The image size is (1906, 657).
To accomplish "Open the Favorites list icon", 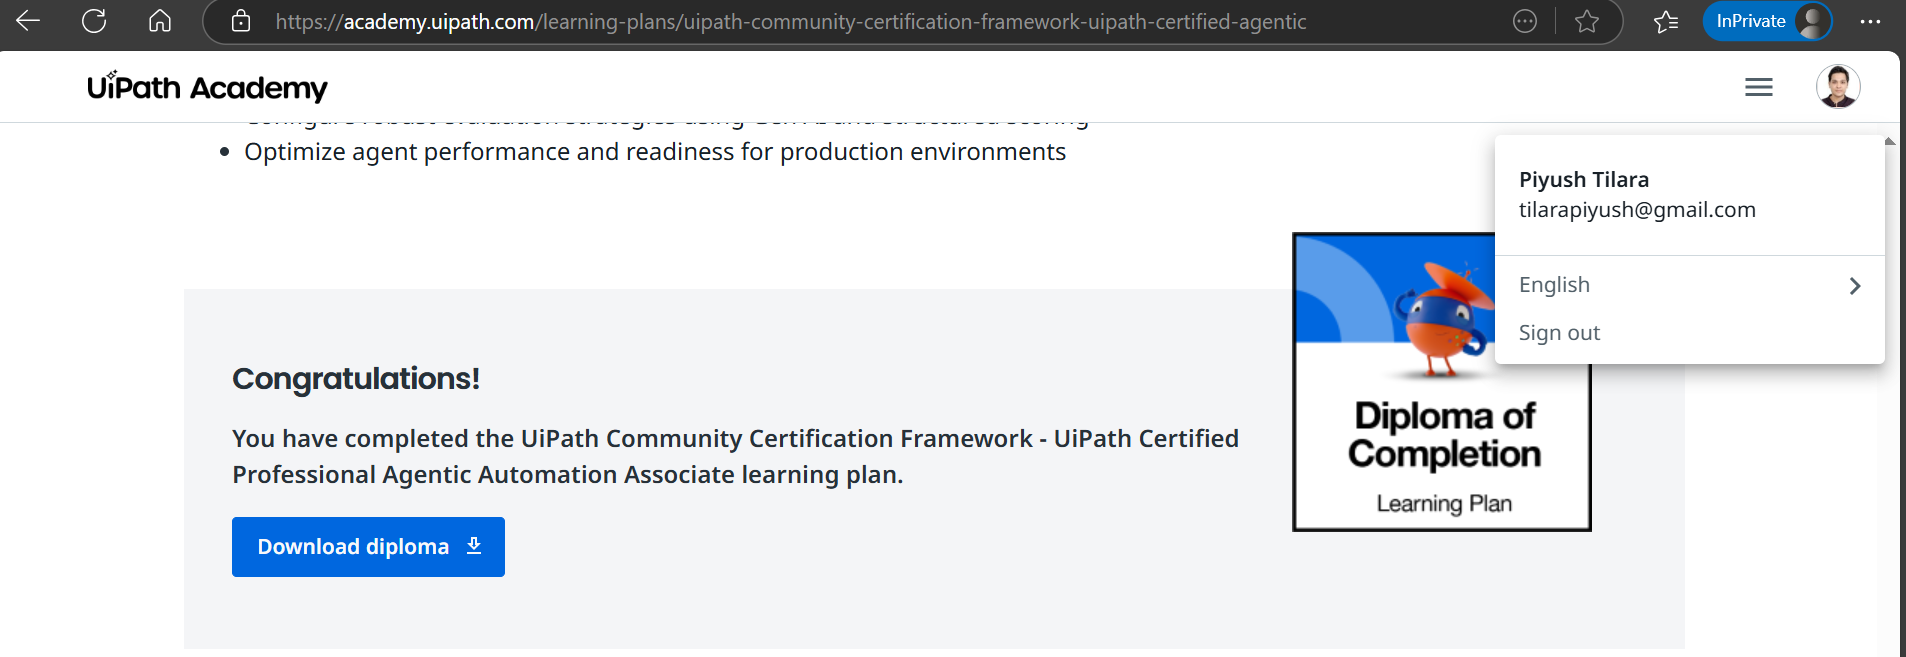I will (1665, 21).
